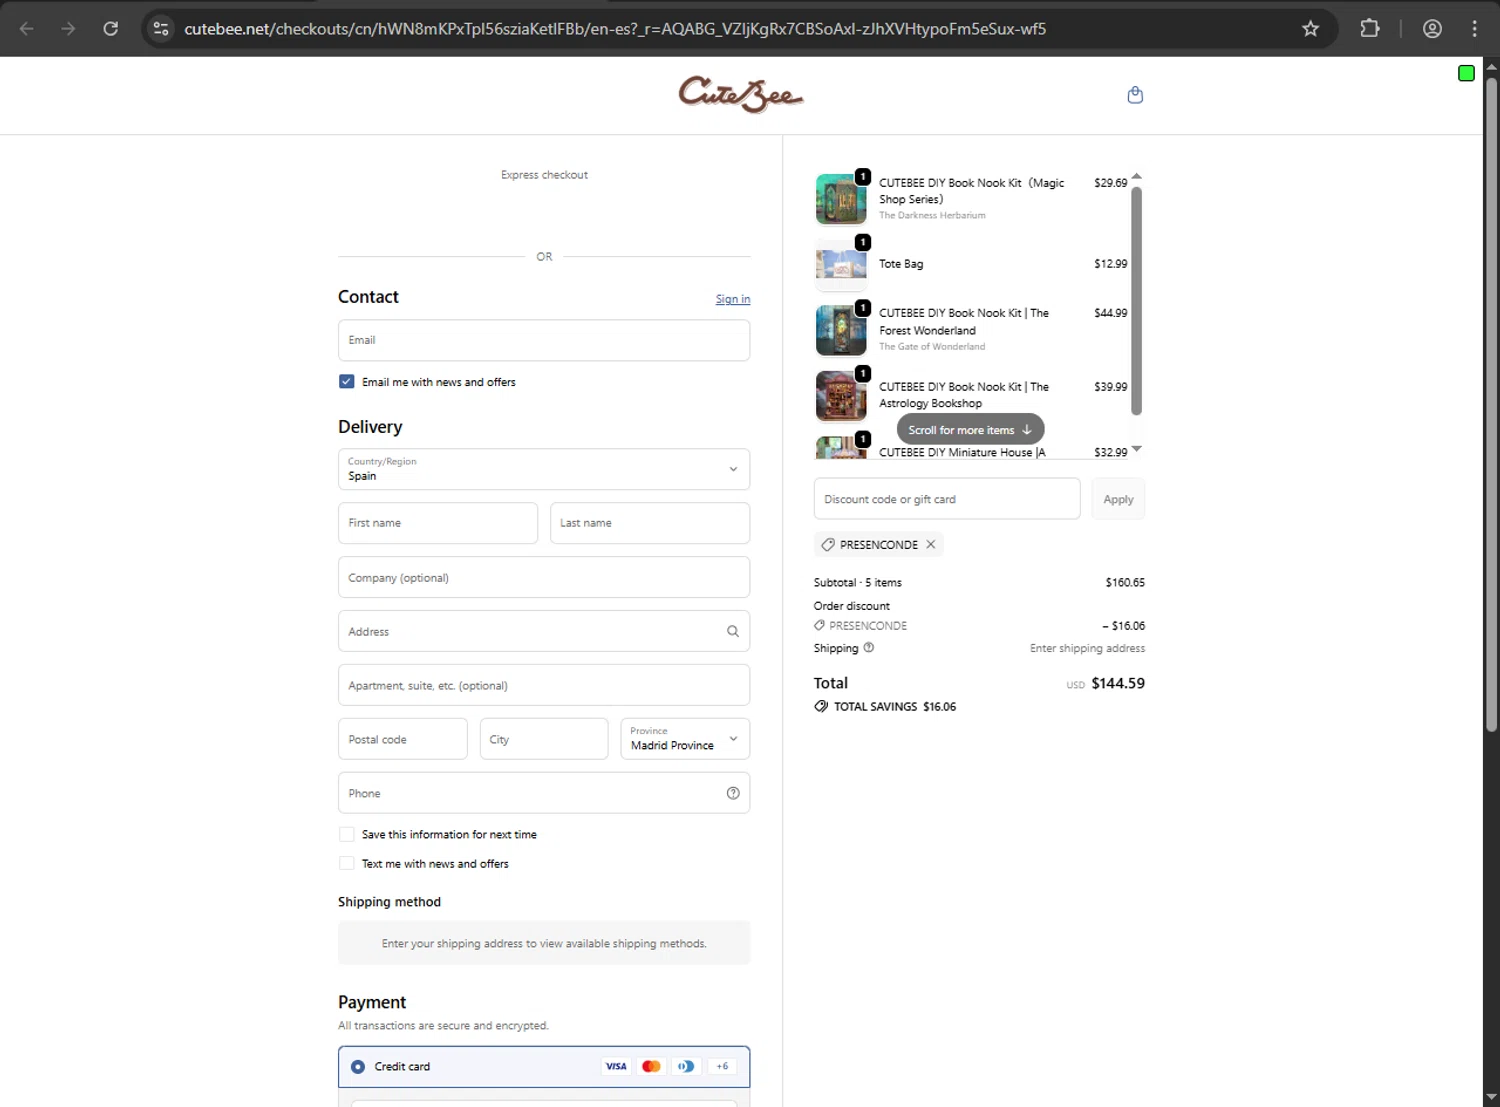Click the total savings tag icon
Viewport: 1500px width, 1107px height.
pos(821,706)
